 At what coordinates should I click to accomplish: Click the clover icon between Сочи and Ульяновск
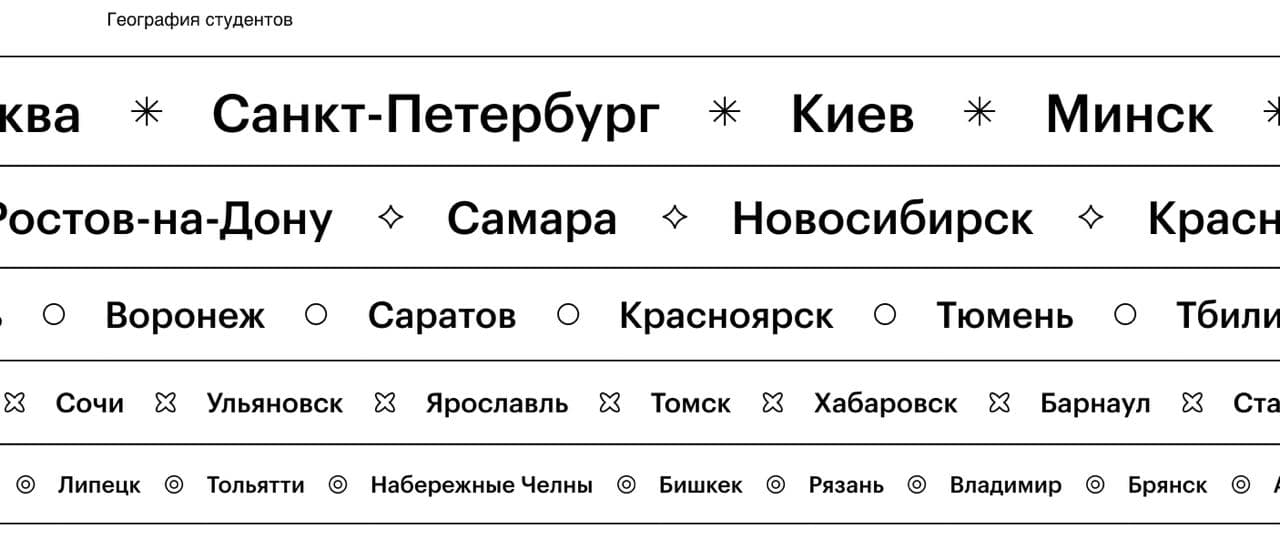tap(165, 403)
